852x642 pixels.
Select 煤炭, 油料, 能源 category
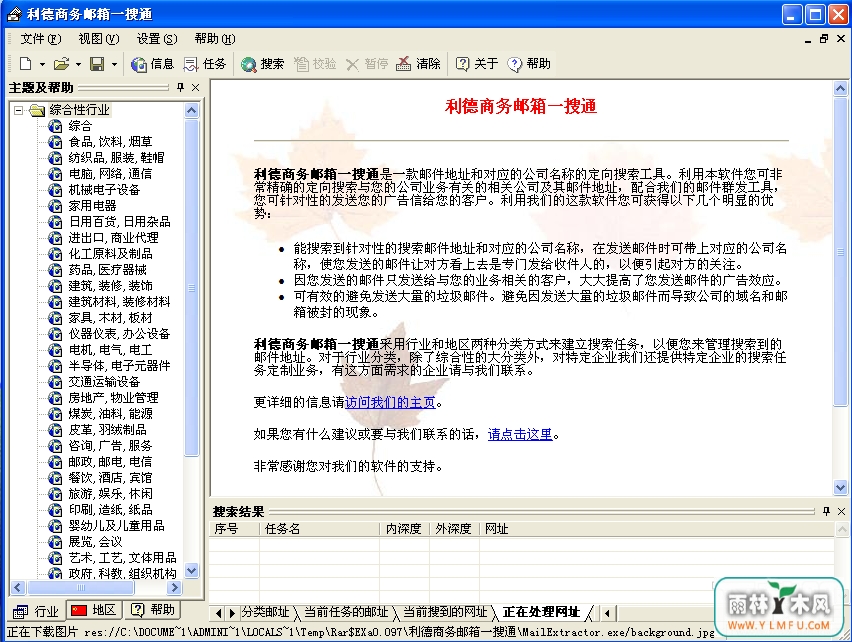tap(110, 414)
